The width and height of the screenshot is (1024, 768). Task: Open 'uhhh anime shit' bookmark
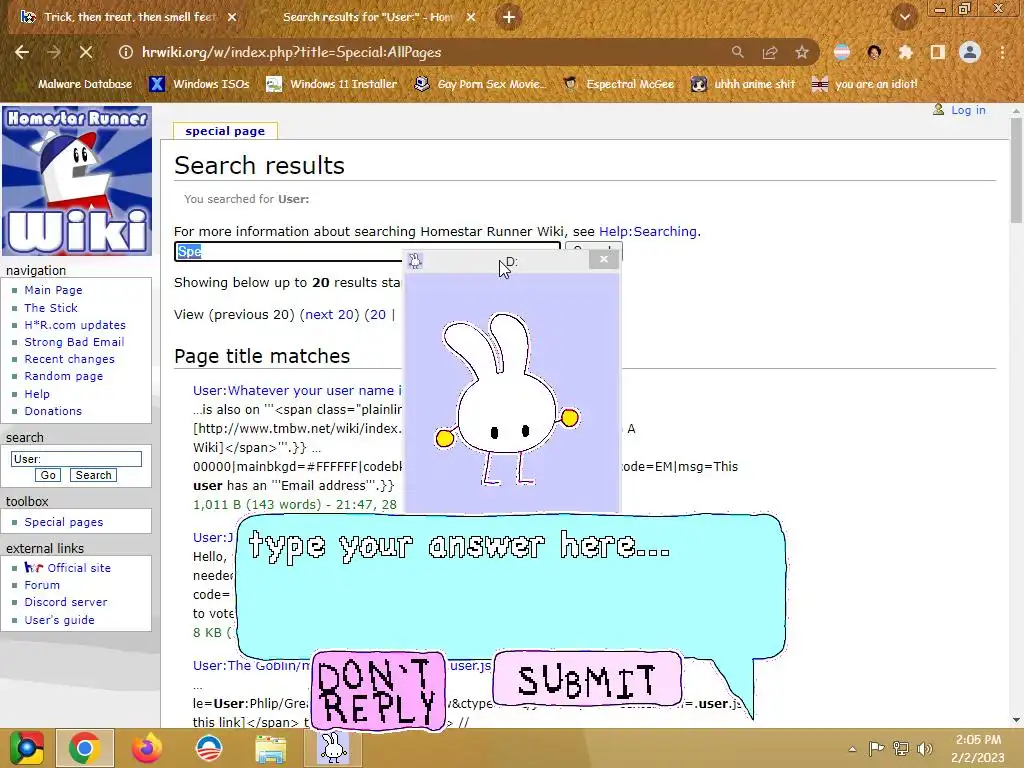743,84
